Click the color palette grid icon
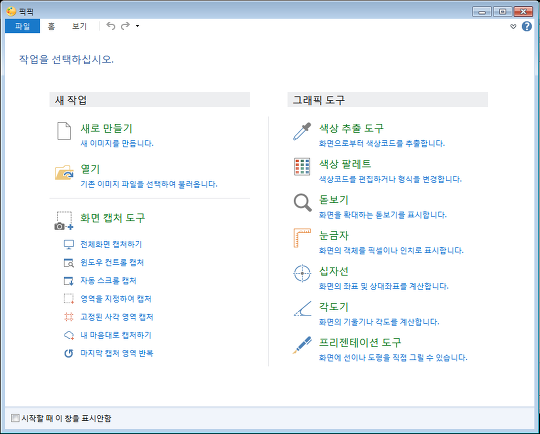The width and height of the screenshot is (540, 434). tap(302, 167)
